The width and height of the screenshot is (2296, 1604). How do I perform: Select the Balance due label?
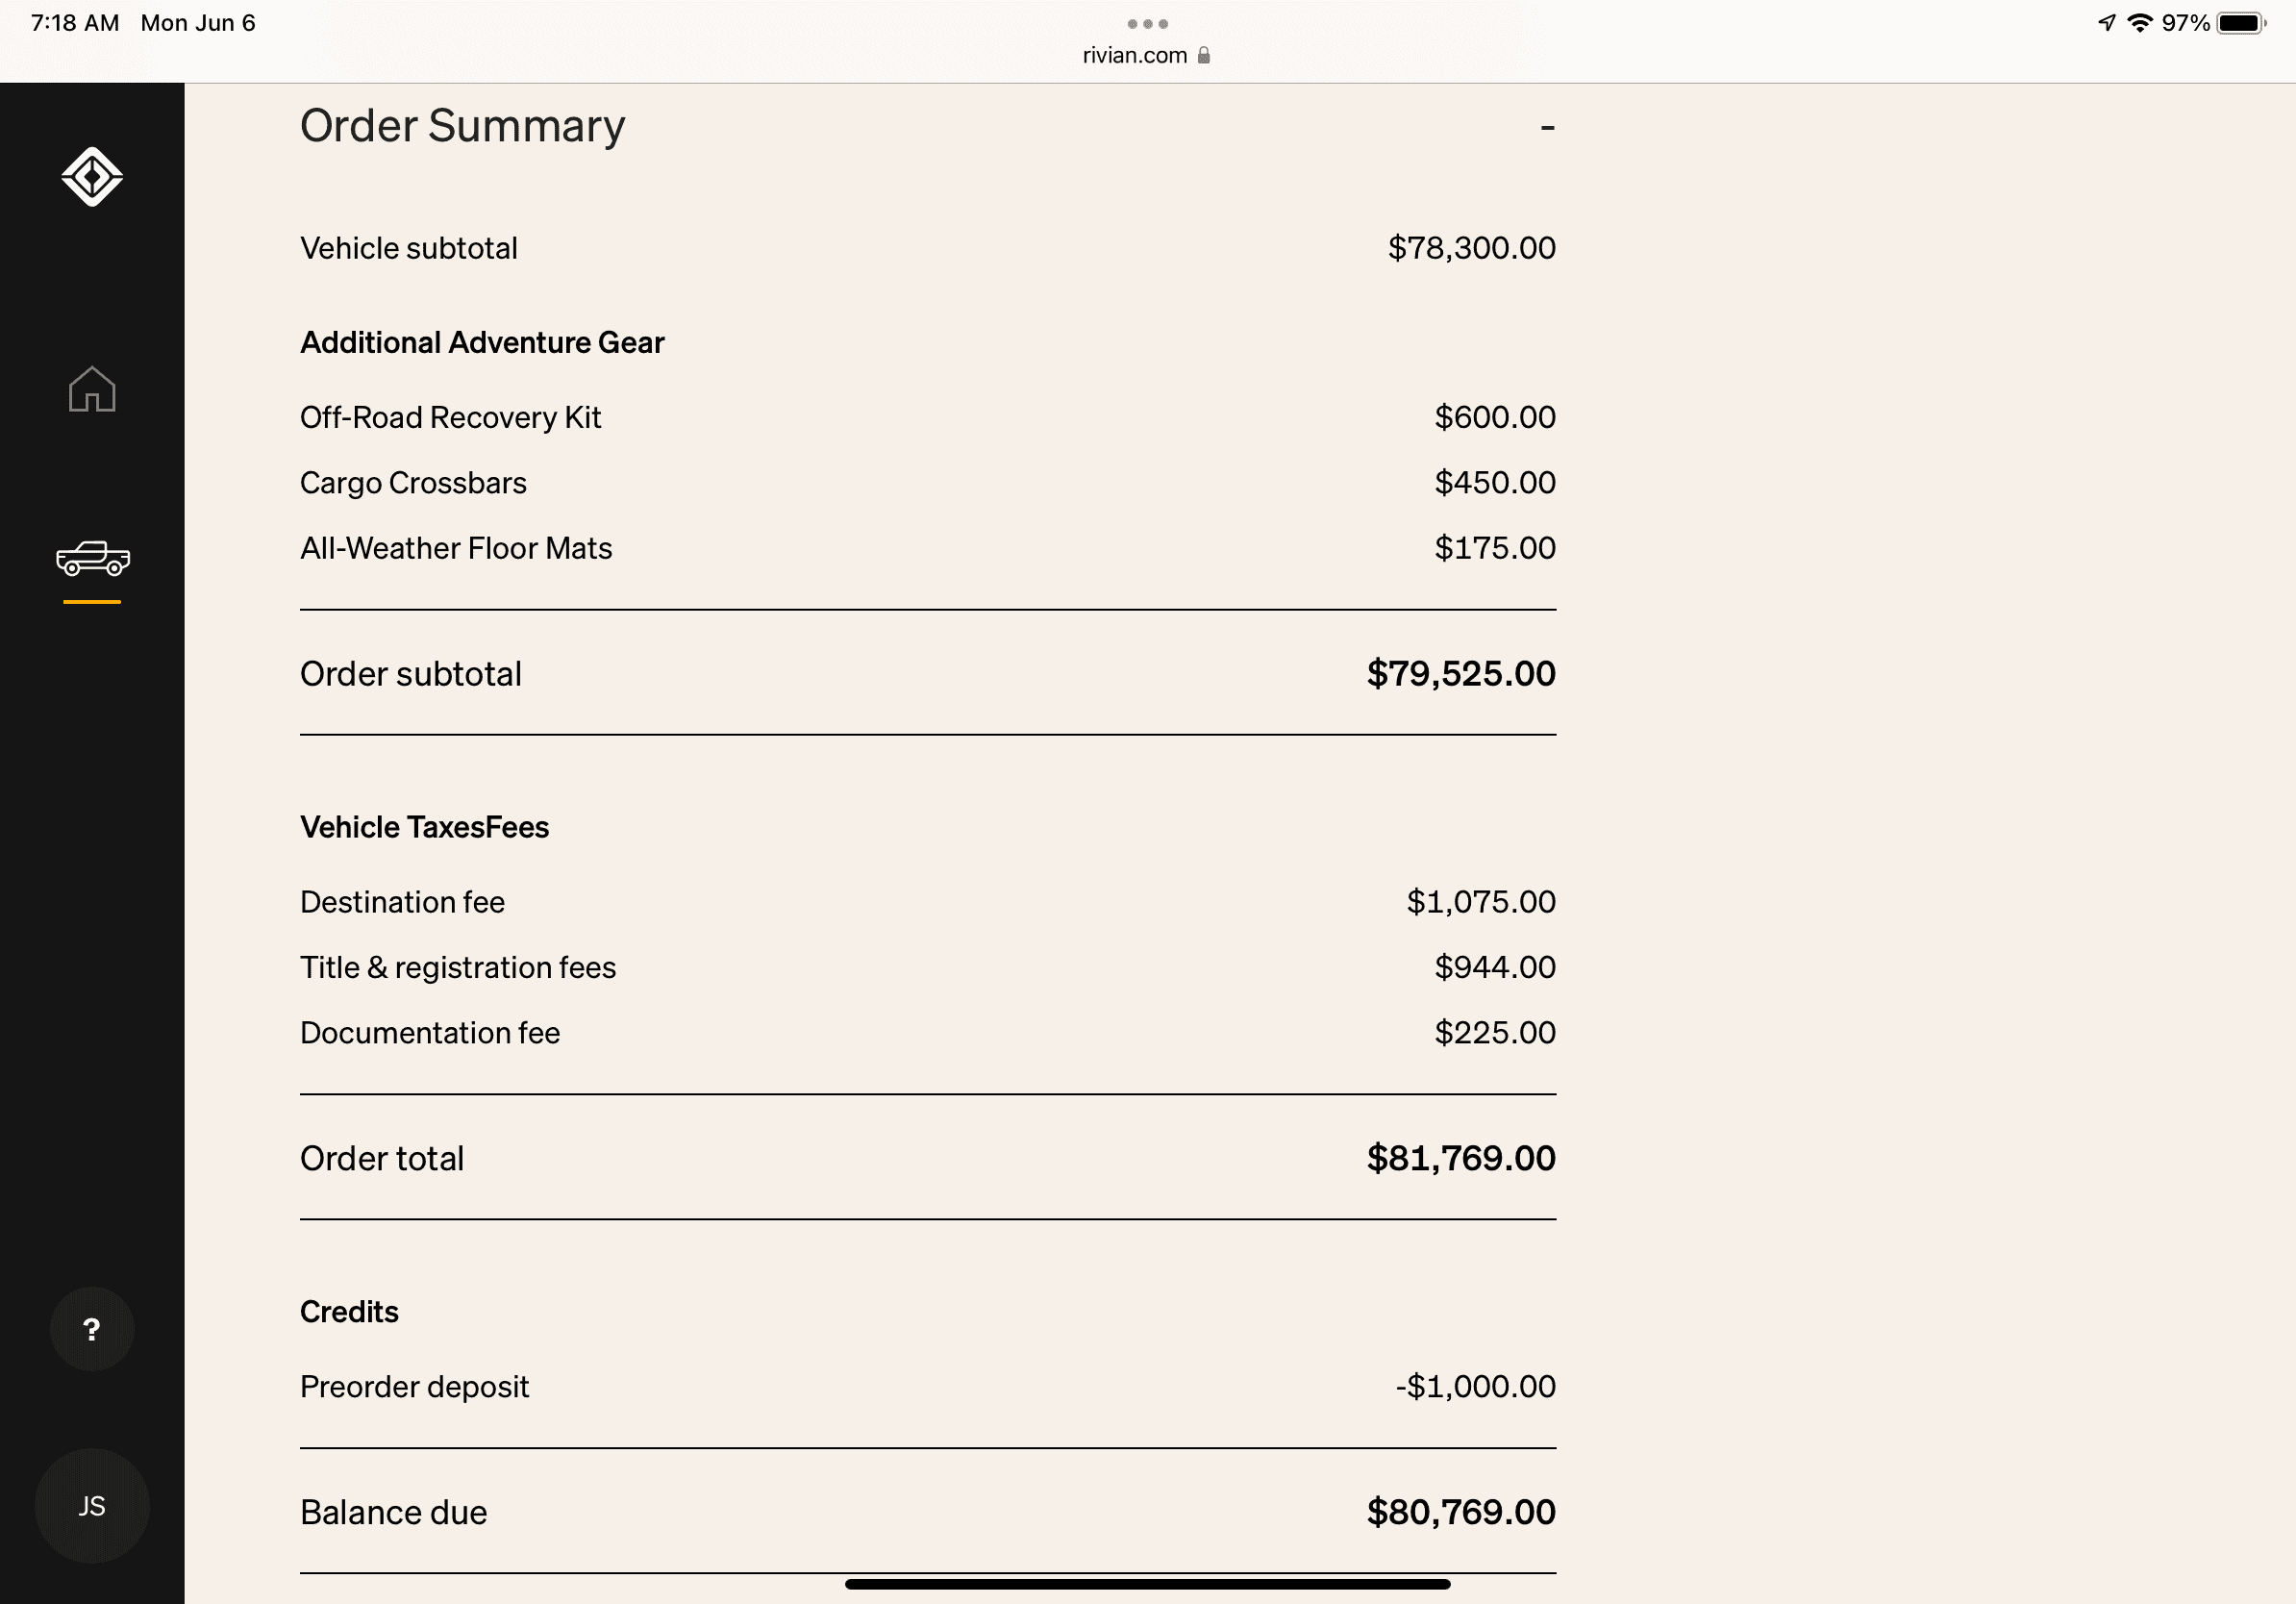coord(393,1512)
